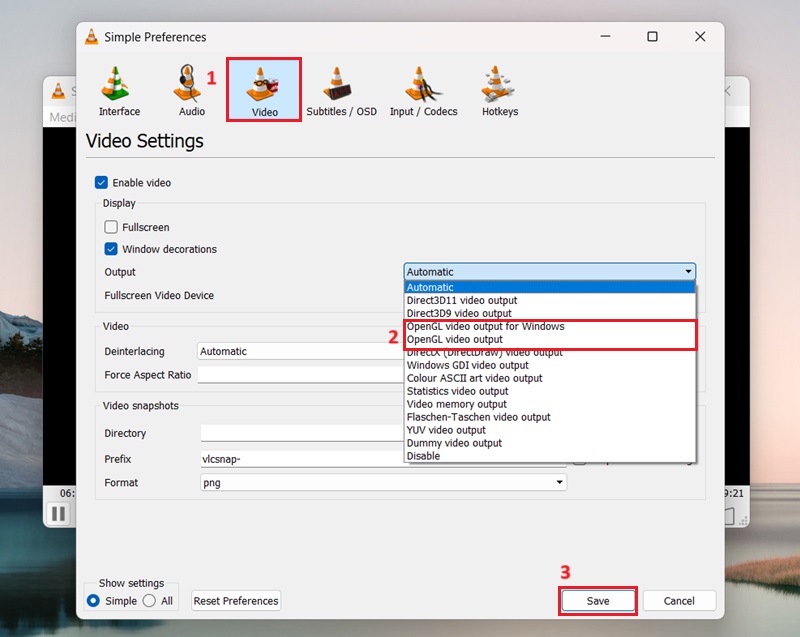Open the snapshot Format dropdown showing png
800x637 pixels.
pos(383,482)
